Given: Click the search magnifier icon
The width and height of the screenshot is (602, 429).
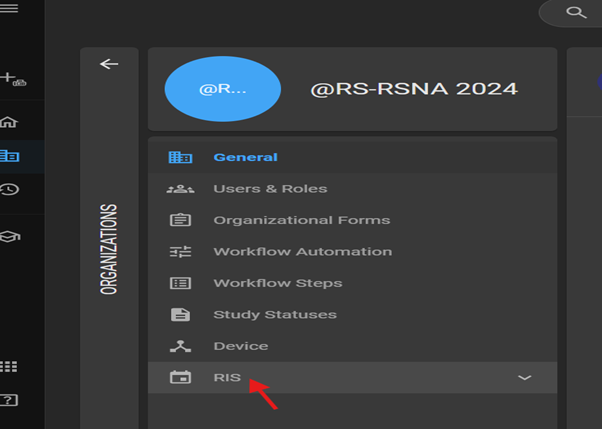Looking at the screenshot, I should click(576, 12).
